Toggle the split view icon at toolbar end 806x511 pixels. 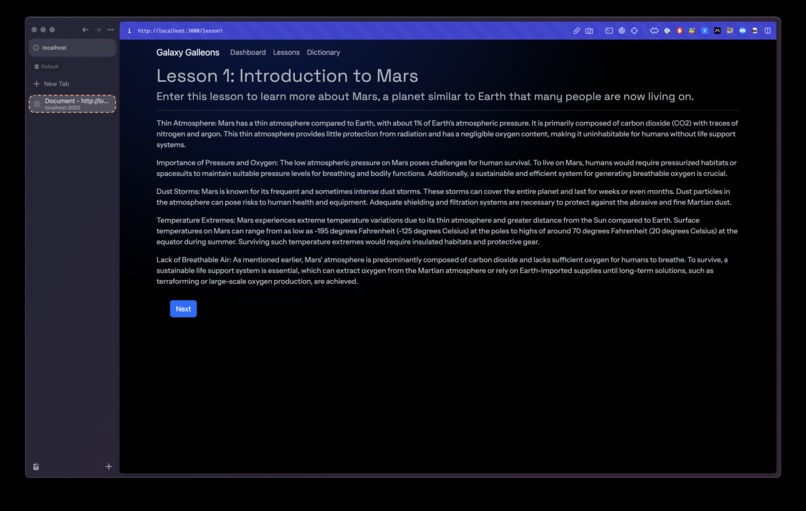tap(767, 31)
